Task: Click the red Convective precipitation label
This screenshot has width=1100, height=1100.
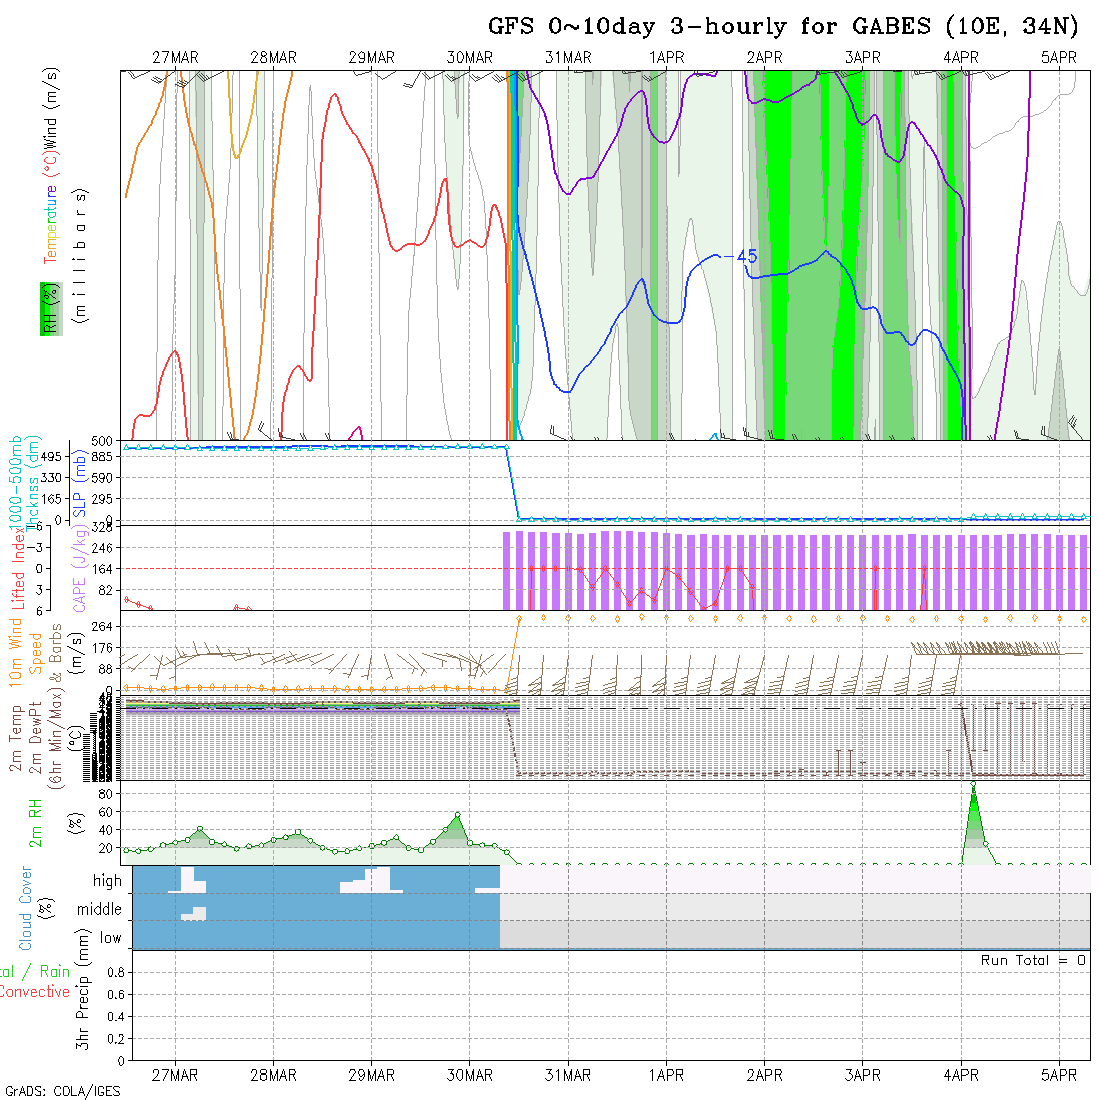Action: (x=35, y=992)
